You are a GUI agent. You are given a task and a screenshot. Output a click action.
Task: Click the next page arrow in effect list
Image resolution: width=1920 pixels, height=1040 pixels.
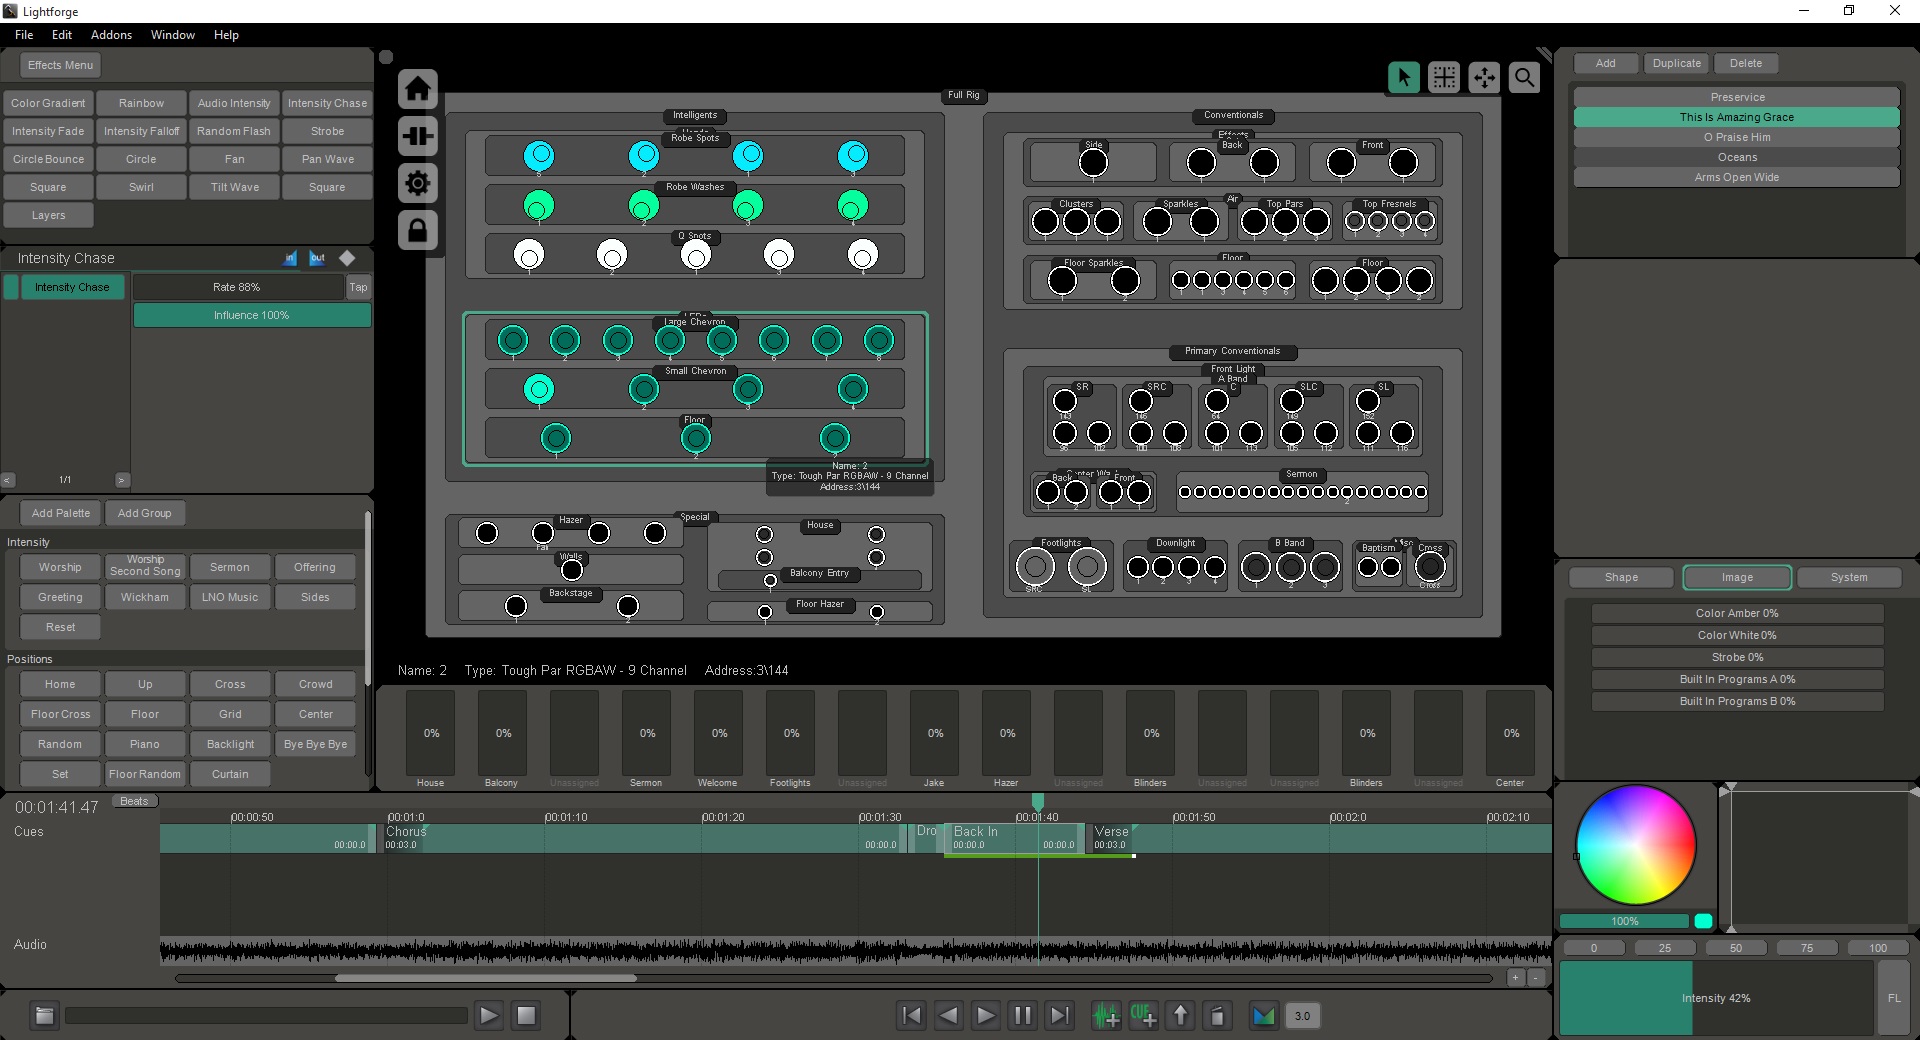pos(122,480)
